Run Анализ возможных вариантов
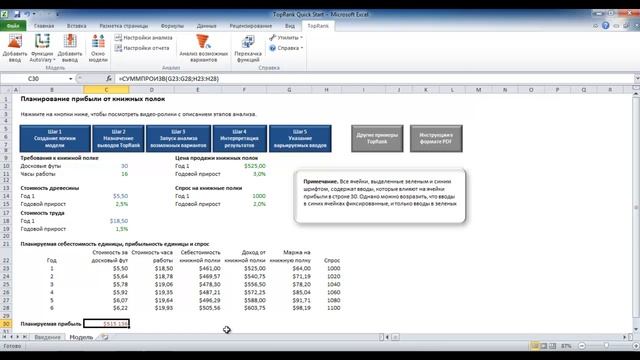Viewport: 640px width, 360px height. pos(203,48)
